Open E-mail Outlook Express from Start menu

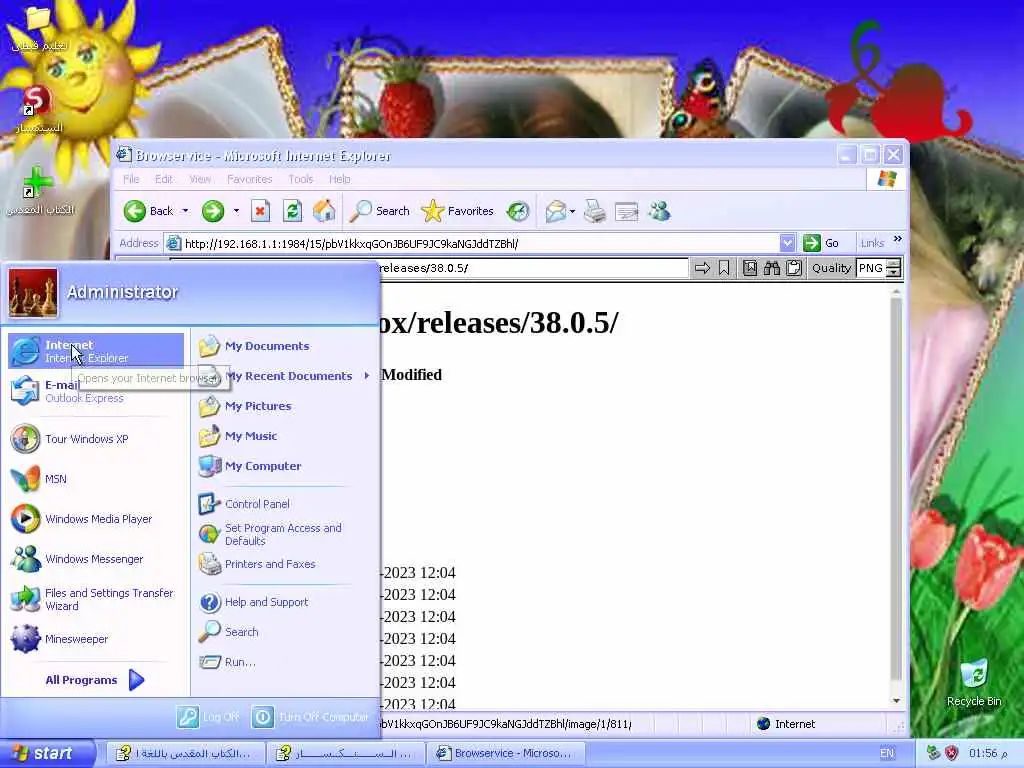(x=96, y=391)
